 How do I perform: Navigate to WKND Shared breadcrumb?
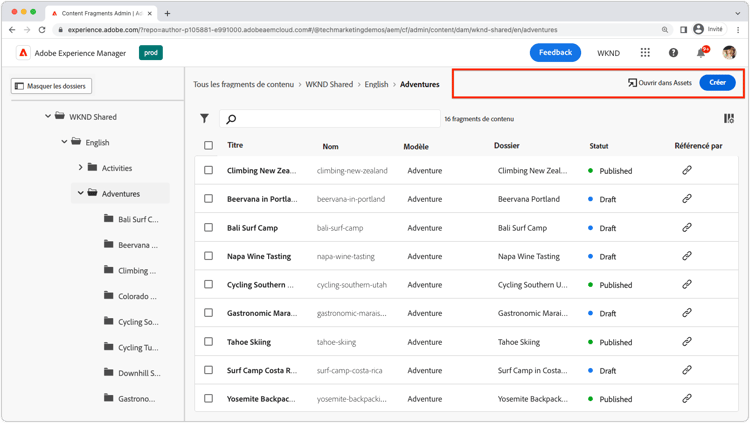[329, 84]
